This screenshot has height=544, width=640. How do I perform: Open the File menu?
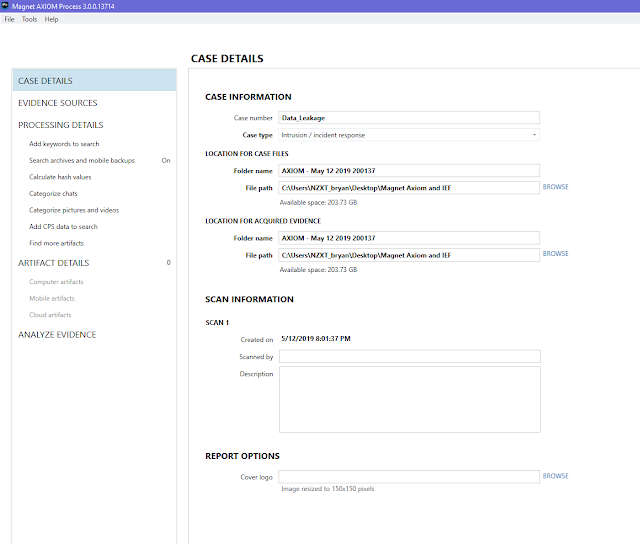coord(9,19)
